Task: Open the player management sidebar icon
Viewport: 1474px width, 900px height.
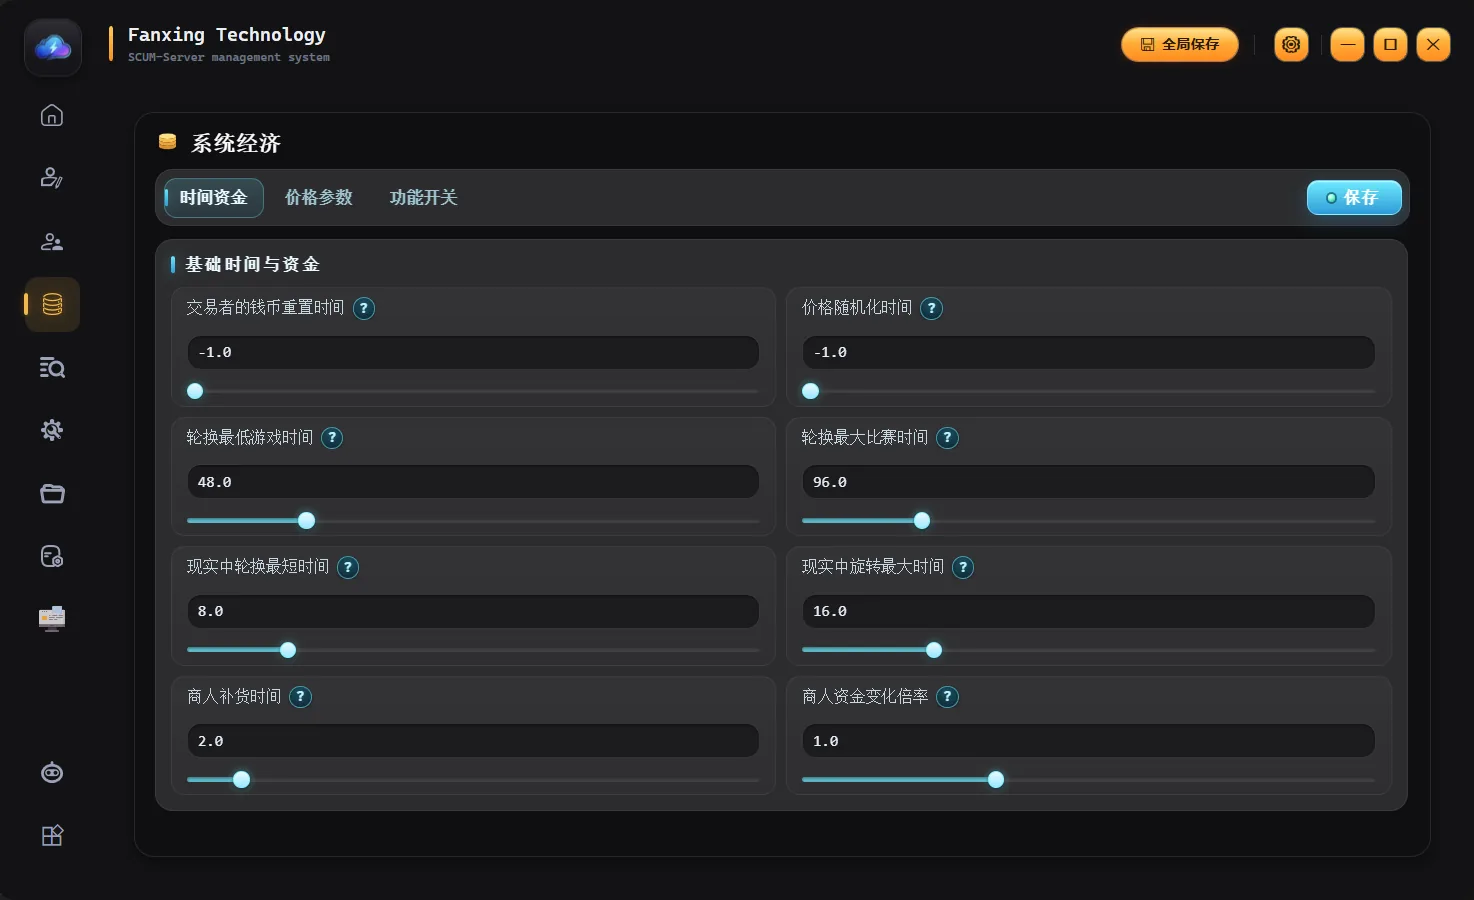Action: [x=52, y=241]
